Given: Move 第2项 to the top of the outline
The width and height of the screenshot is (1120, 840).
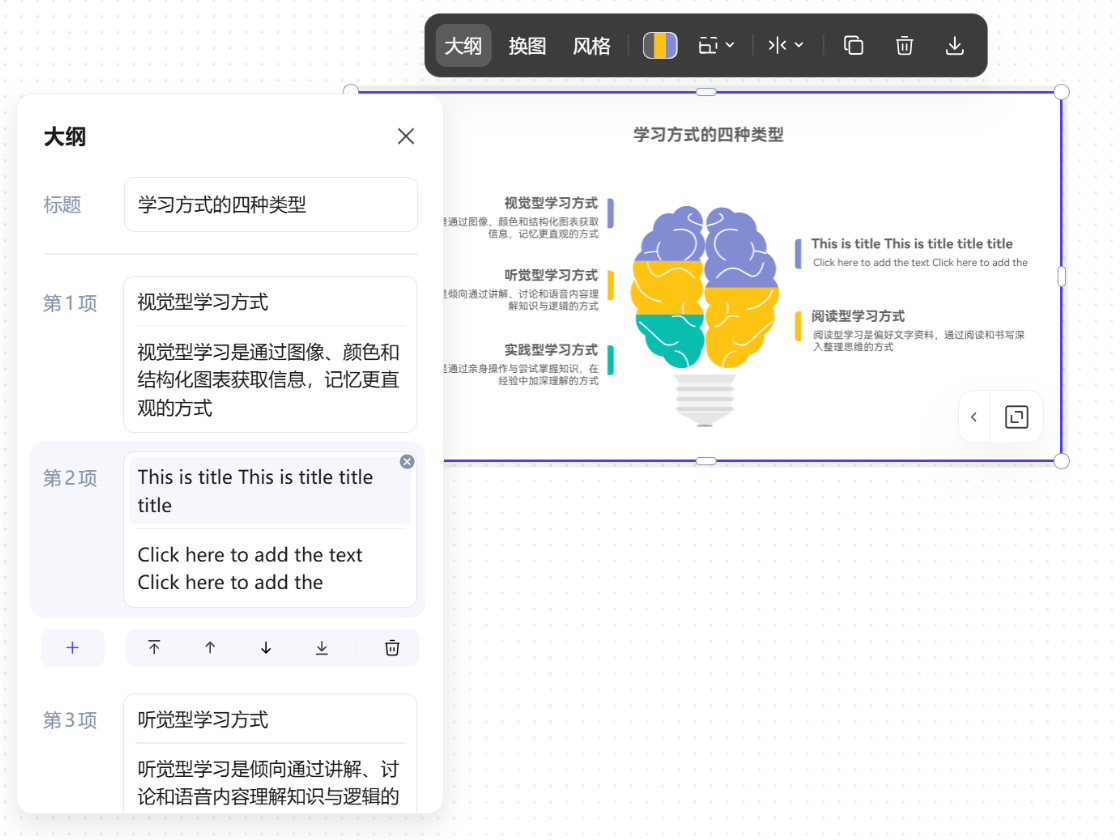Looking at the screenshot, I should [x=155, y=647].
